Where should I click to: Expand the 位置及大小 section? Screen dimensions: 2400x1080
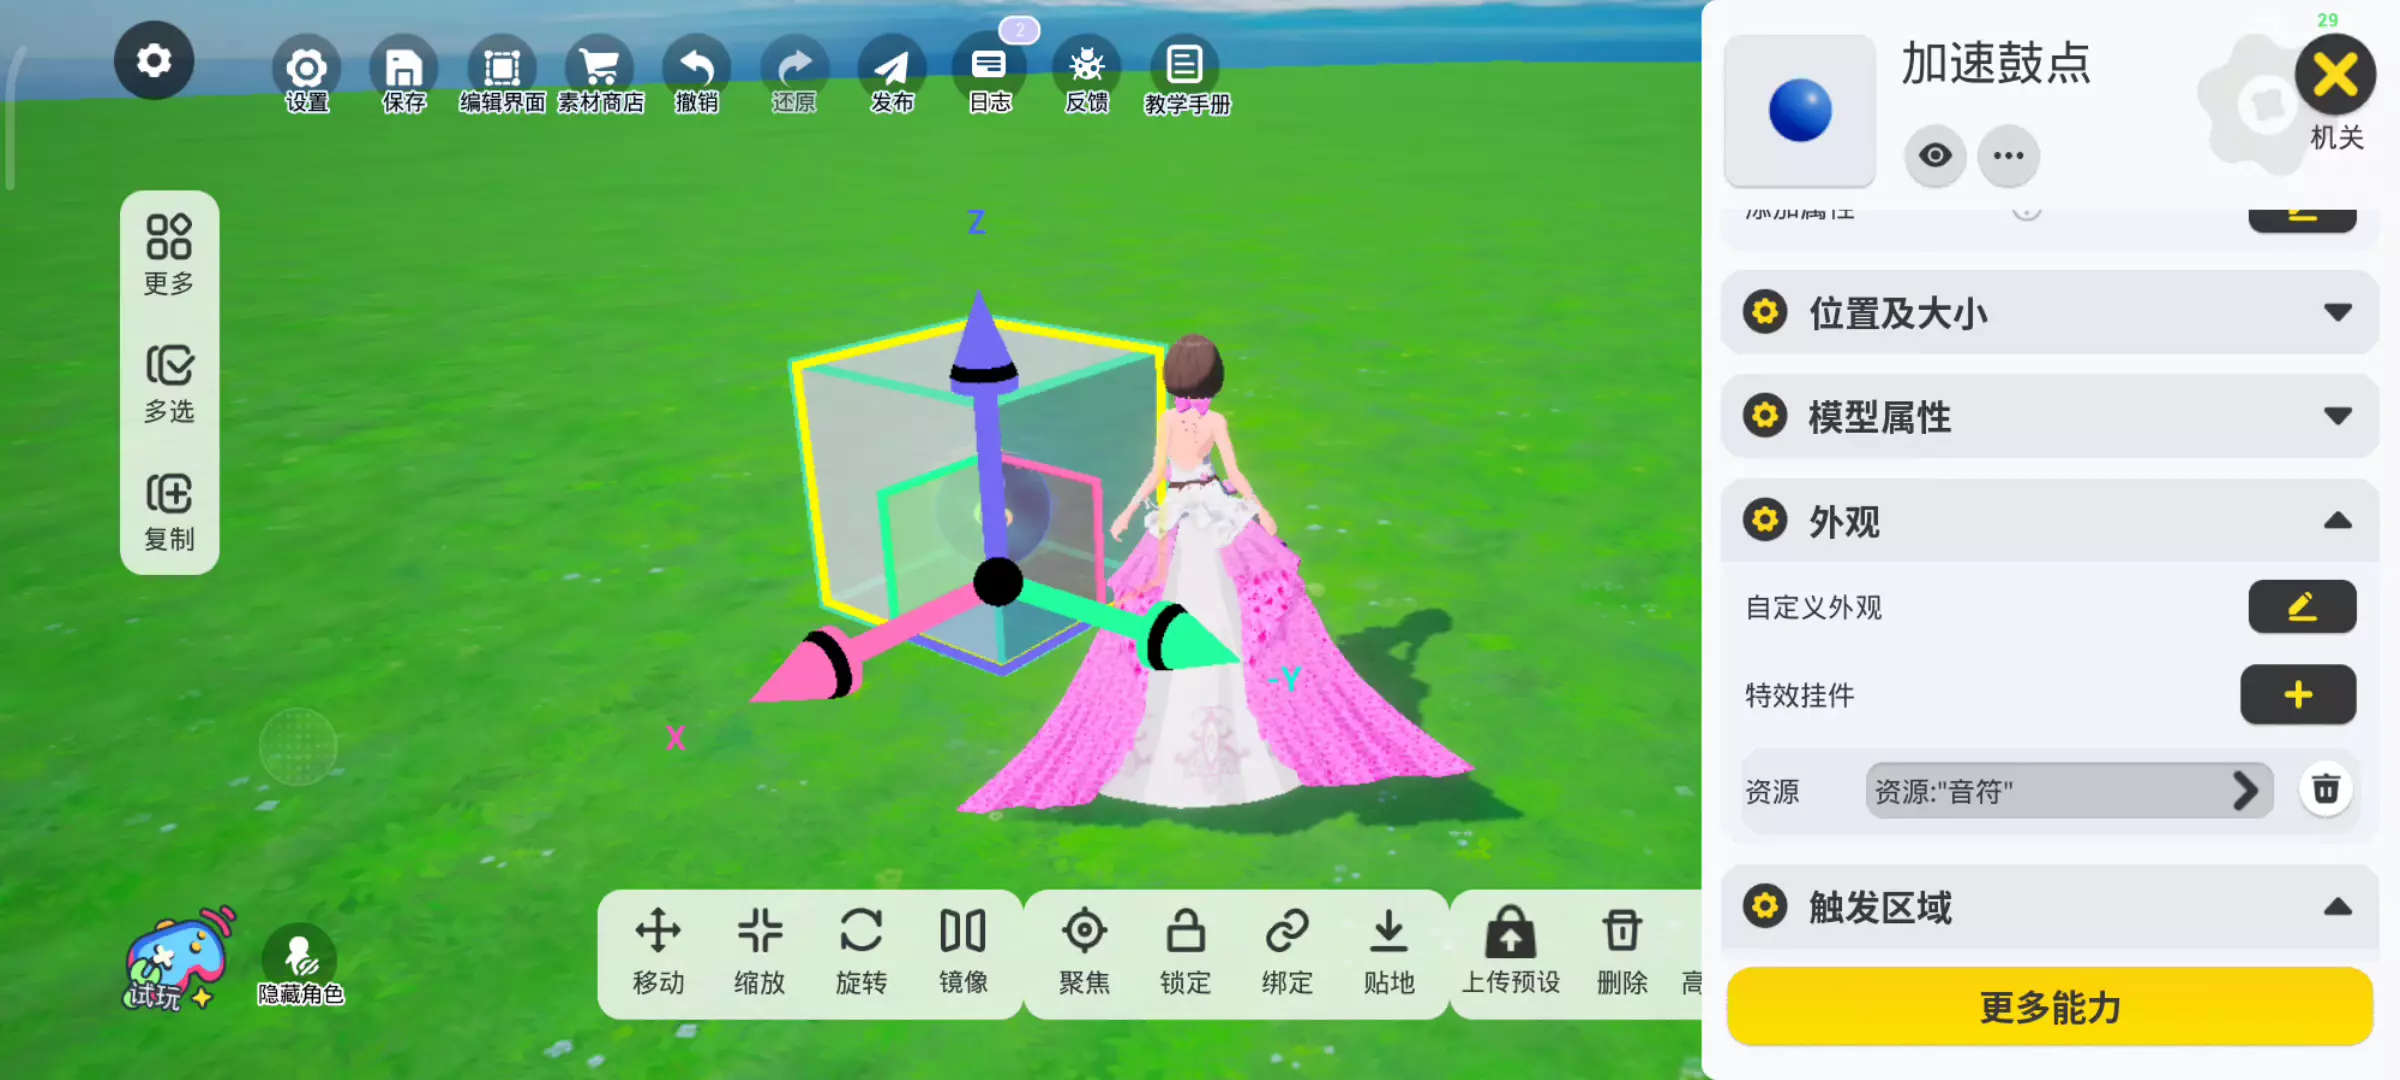pyautogui.click(x=2049, y=313)
